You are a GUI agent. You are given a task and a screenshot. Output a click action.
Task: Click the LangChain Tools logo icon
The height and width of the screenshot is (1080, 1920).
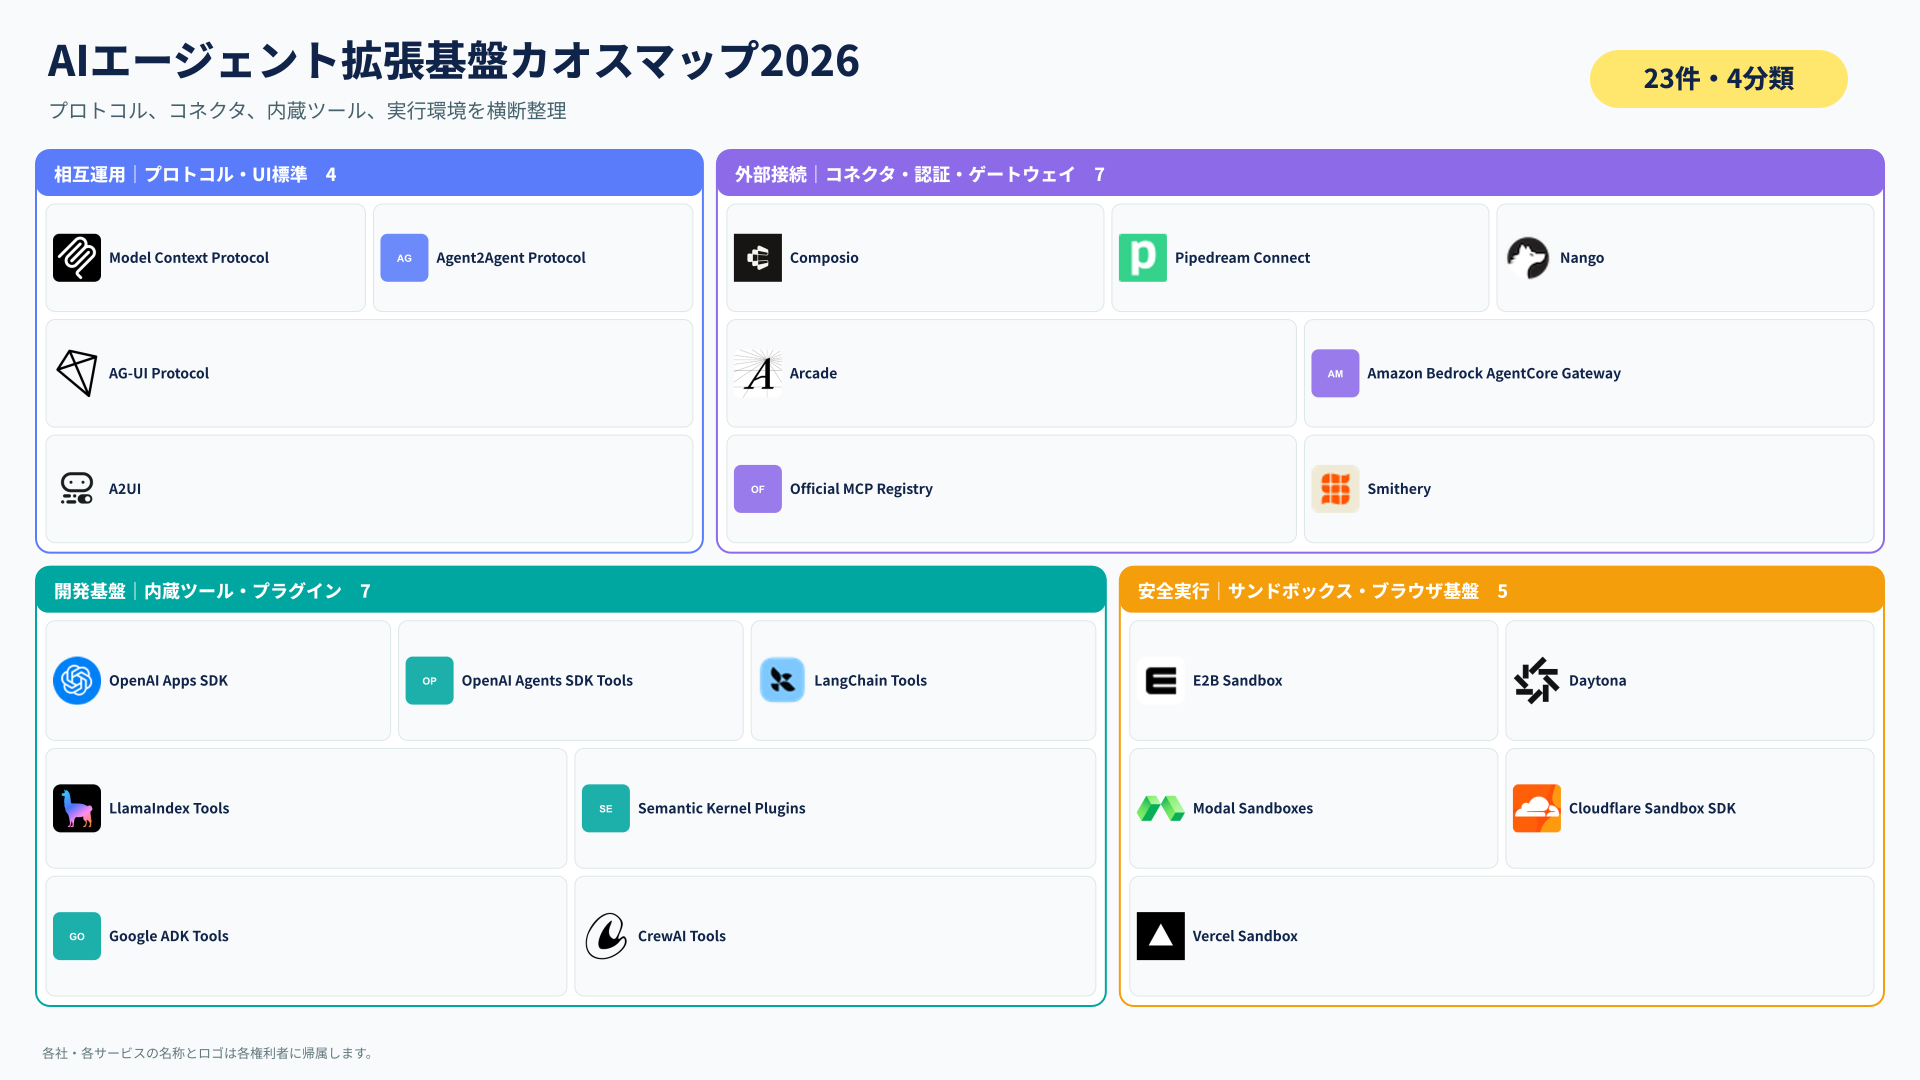pos(782,681)
